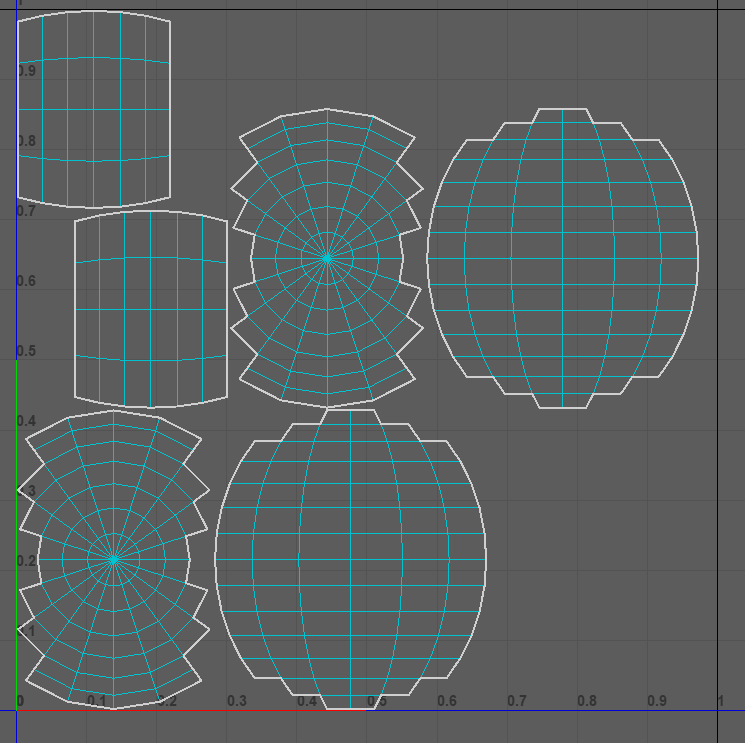
Task: Click the red U axis line along the bottom
Action: (200, 710)
